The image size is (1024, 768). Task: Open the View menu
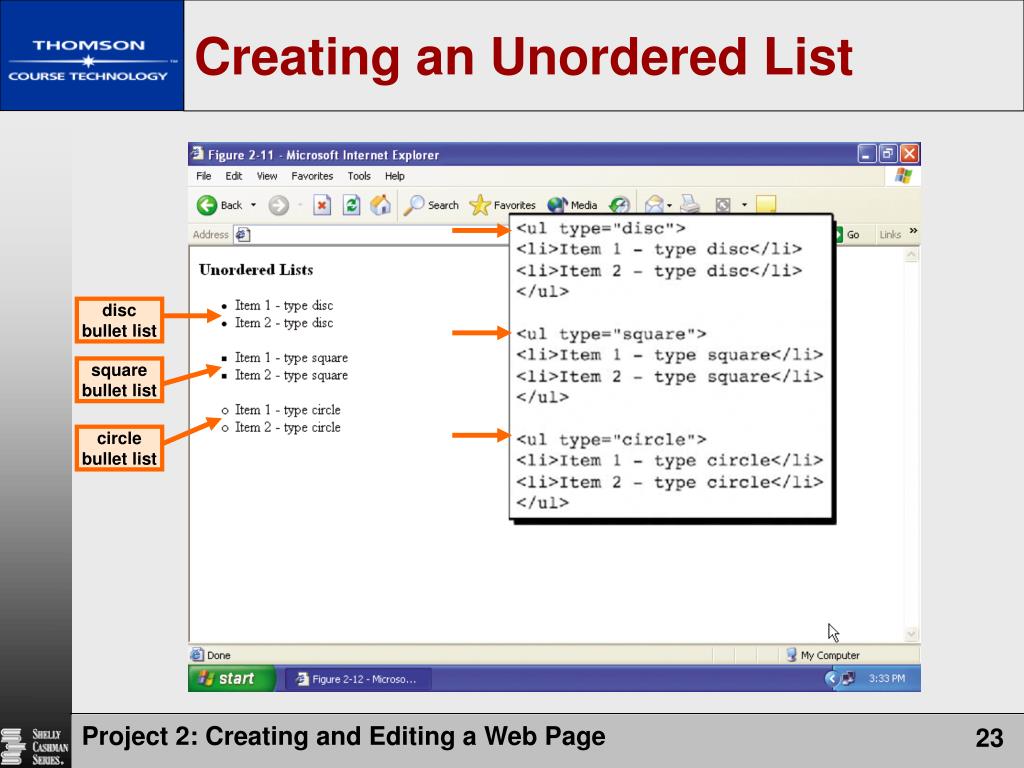tap(266, 176)
